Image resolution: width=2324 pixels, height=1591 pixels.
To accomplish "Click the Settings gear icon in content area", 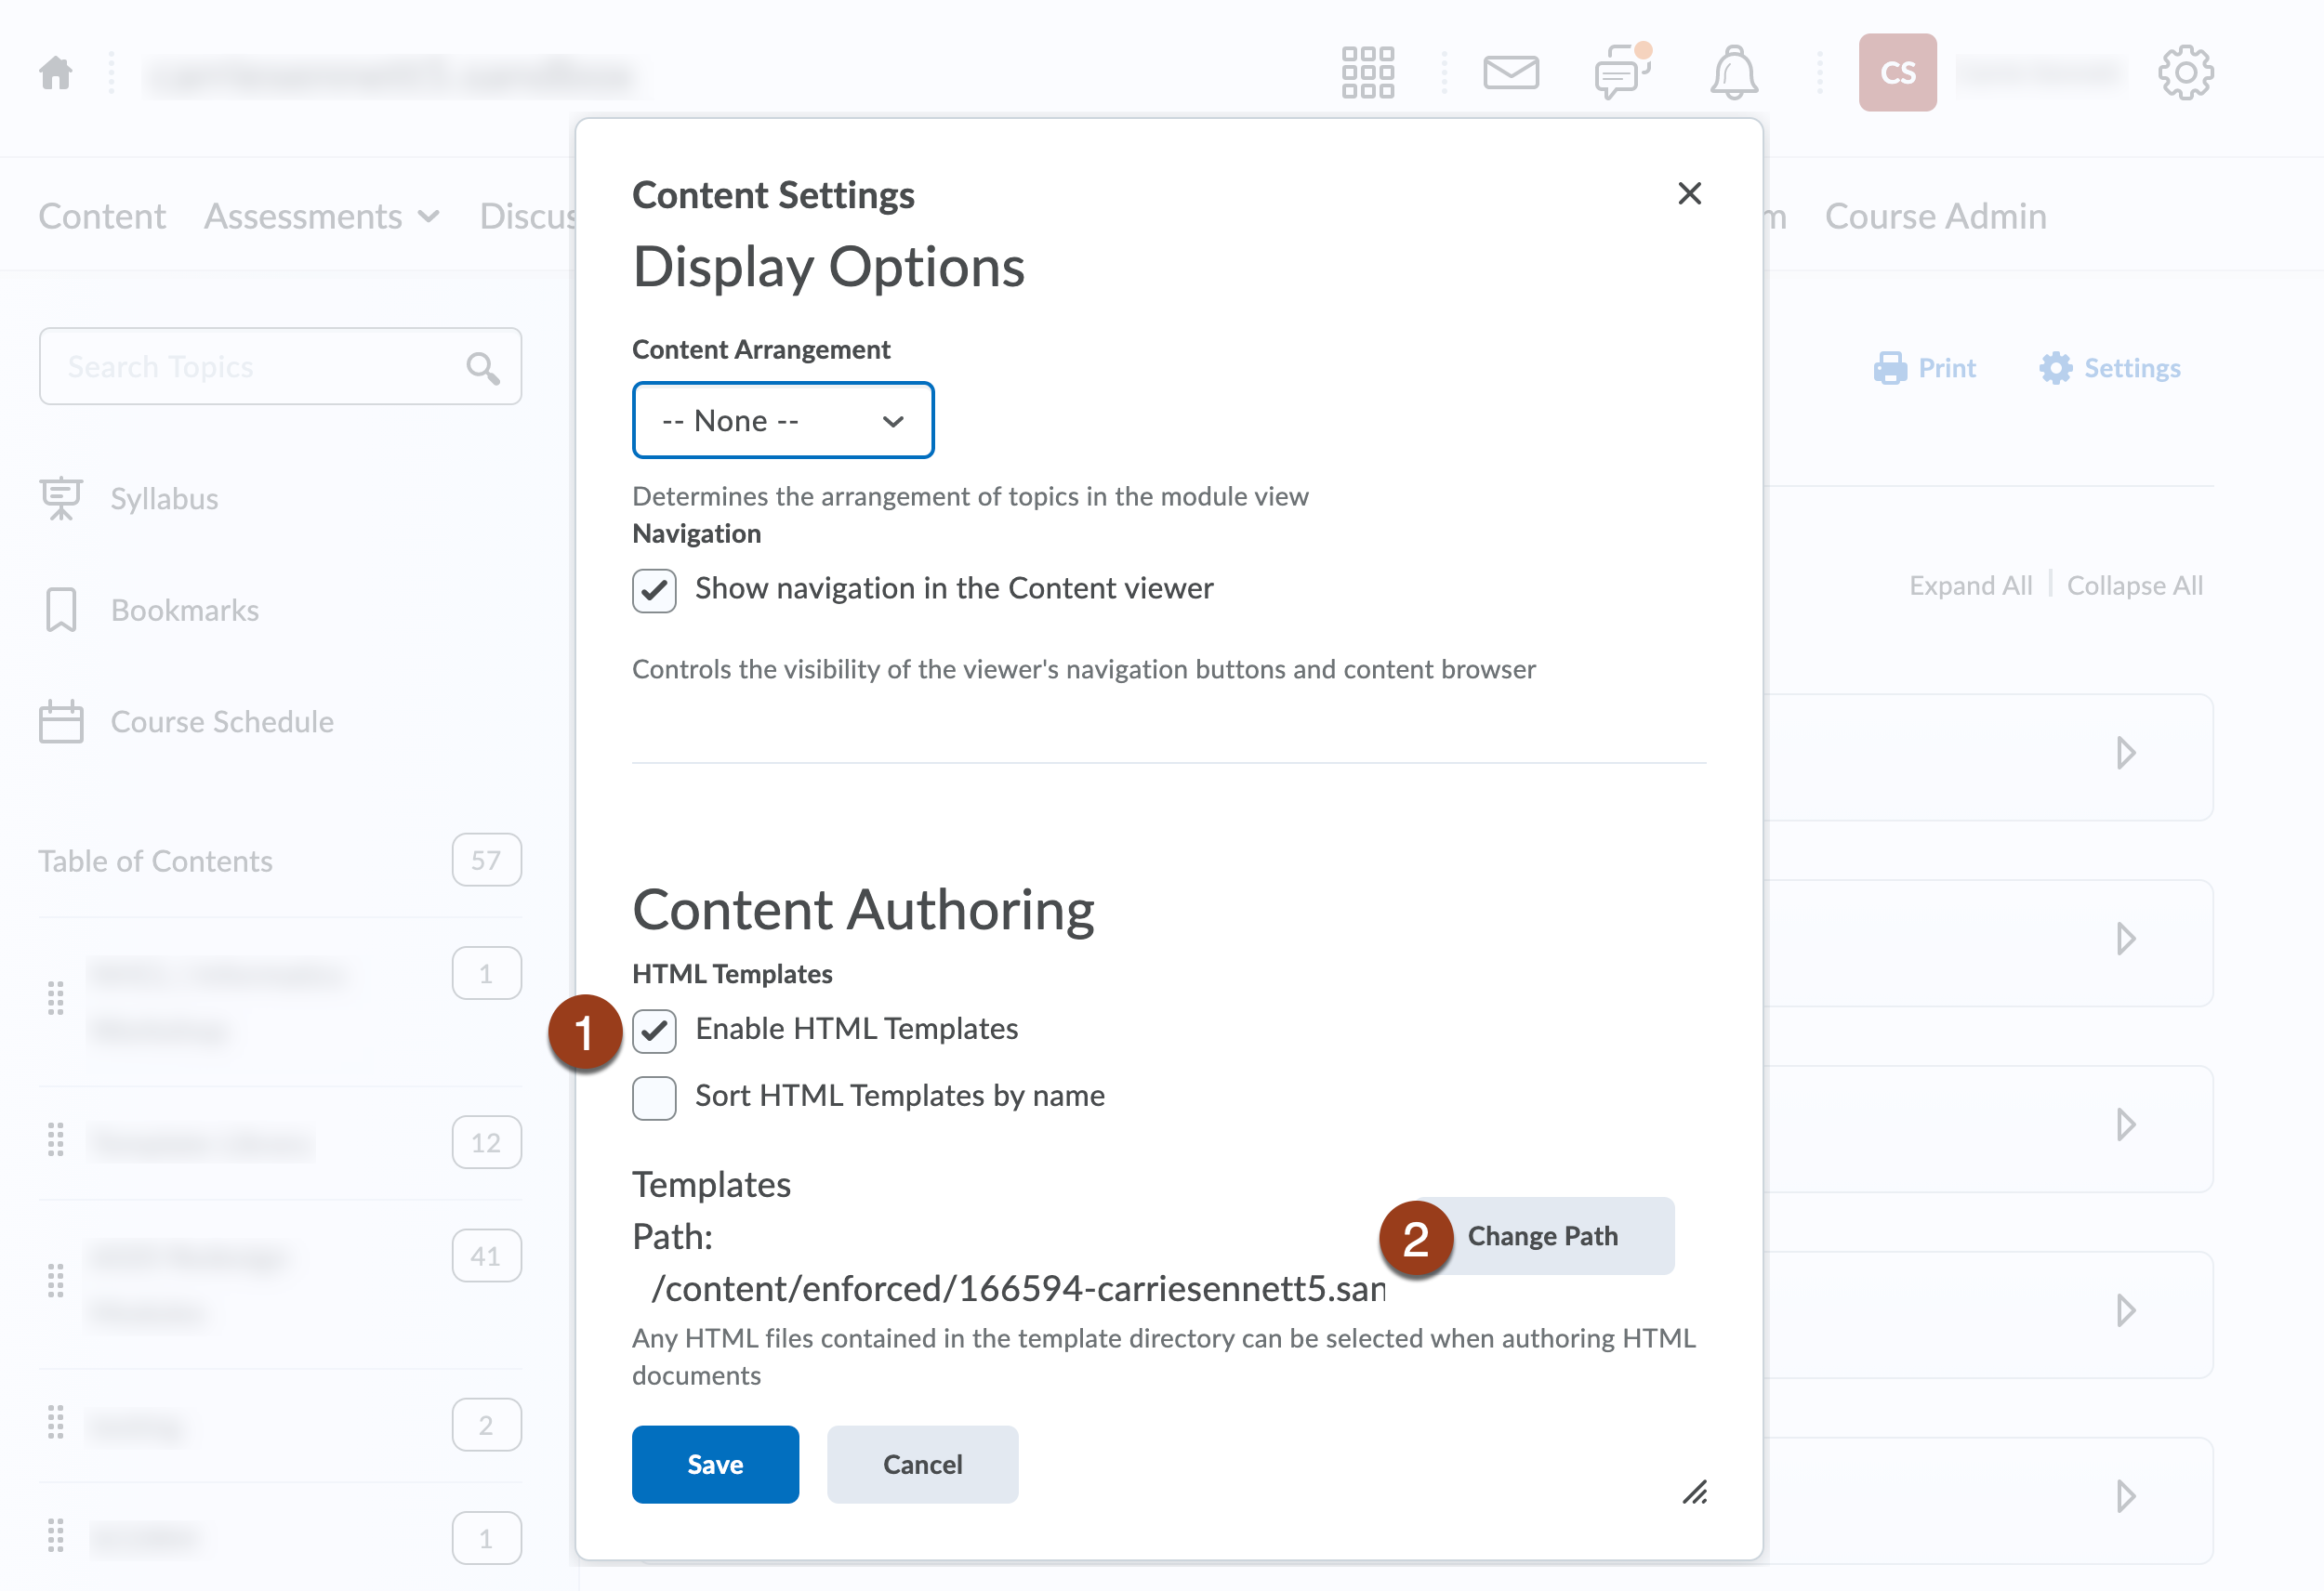I will tap(2055, 368).
